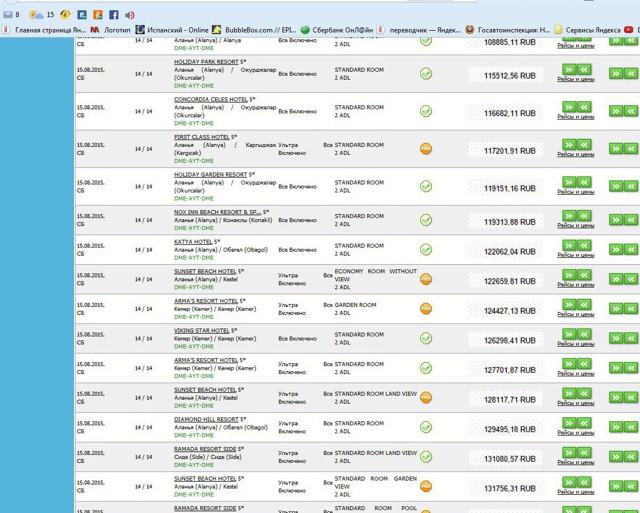The image size is (640, 513).
Task: Open Nox Inn Beach Resort hotel link
Action: click(217, 212)
